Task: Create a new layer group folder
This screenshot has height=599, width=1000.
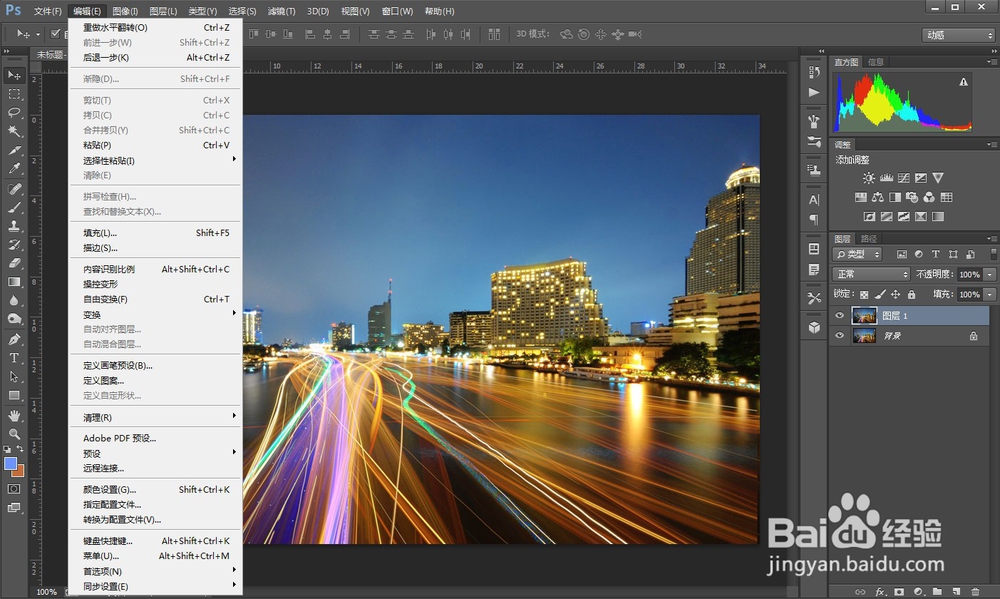Action: pos(937,592)
